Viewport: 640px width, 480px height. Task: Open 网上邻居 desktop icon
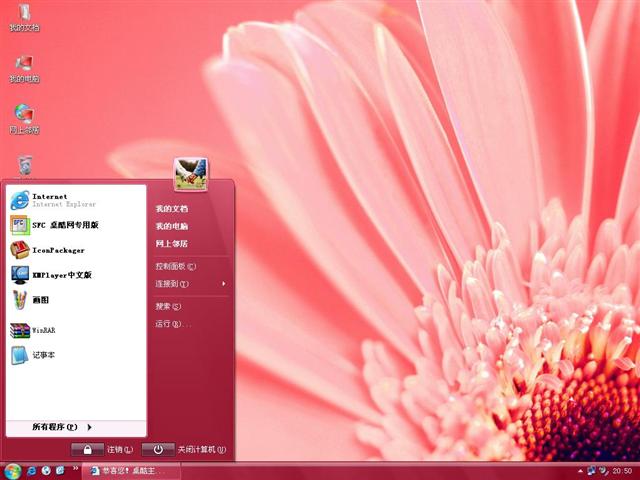(x=24, y=120)
